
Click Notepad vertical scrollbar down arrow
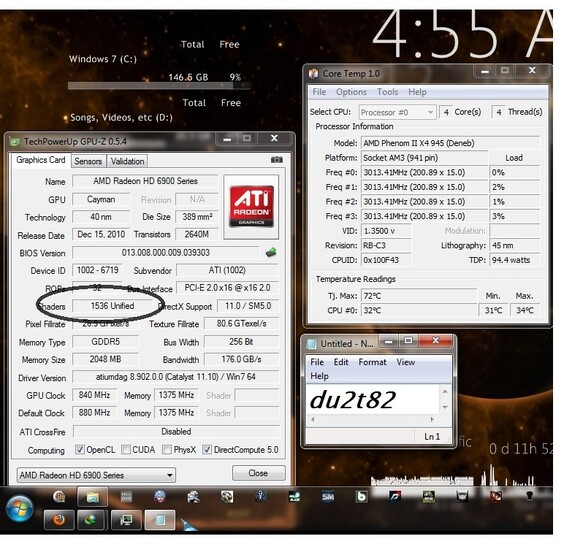[x=445, y=407]
